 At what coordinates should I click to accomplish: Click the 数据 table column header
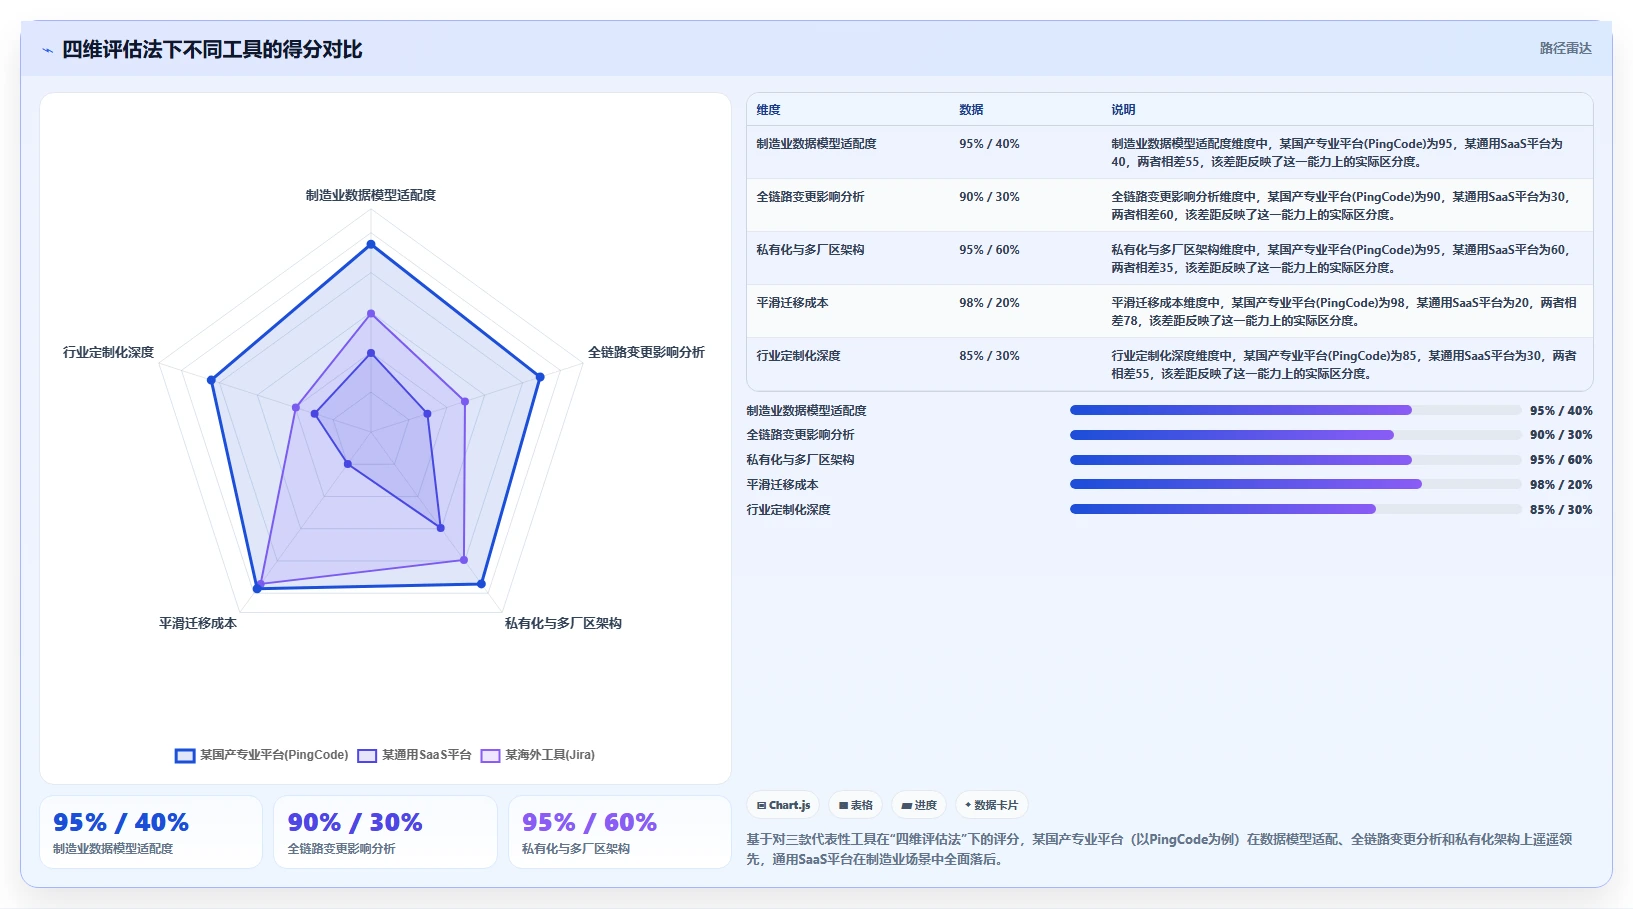coord(971,110)
